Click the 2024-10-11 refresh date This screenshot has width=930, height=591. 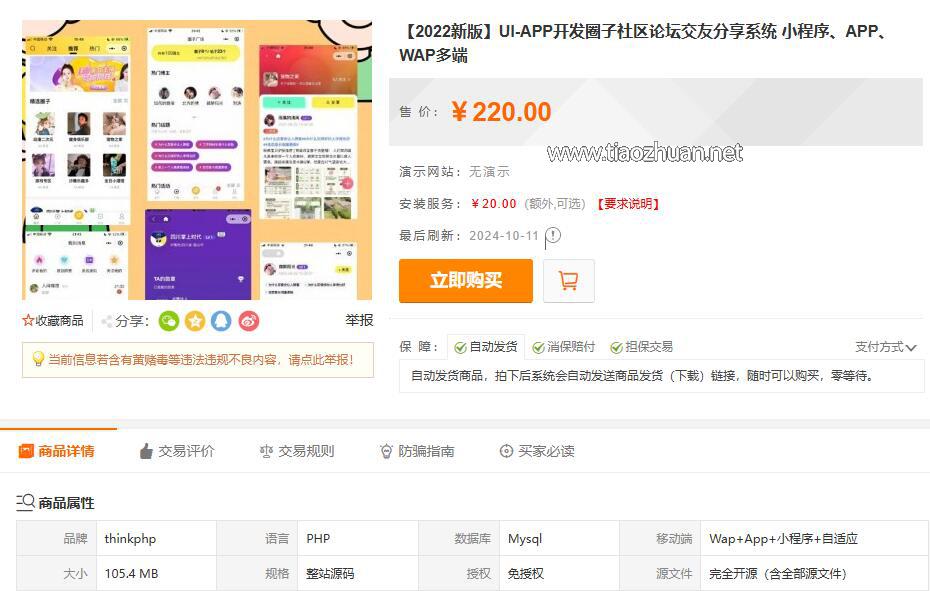(x=504, y=236)
